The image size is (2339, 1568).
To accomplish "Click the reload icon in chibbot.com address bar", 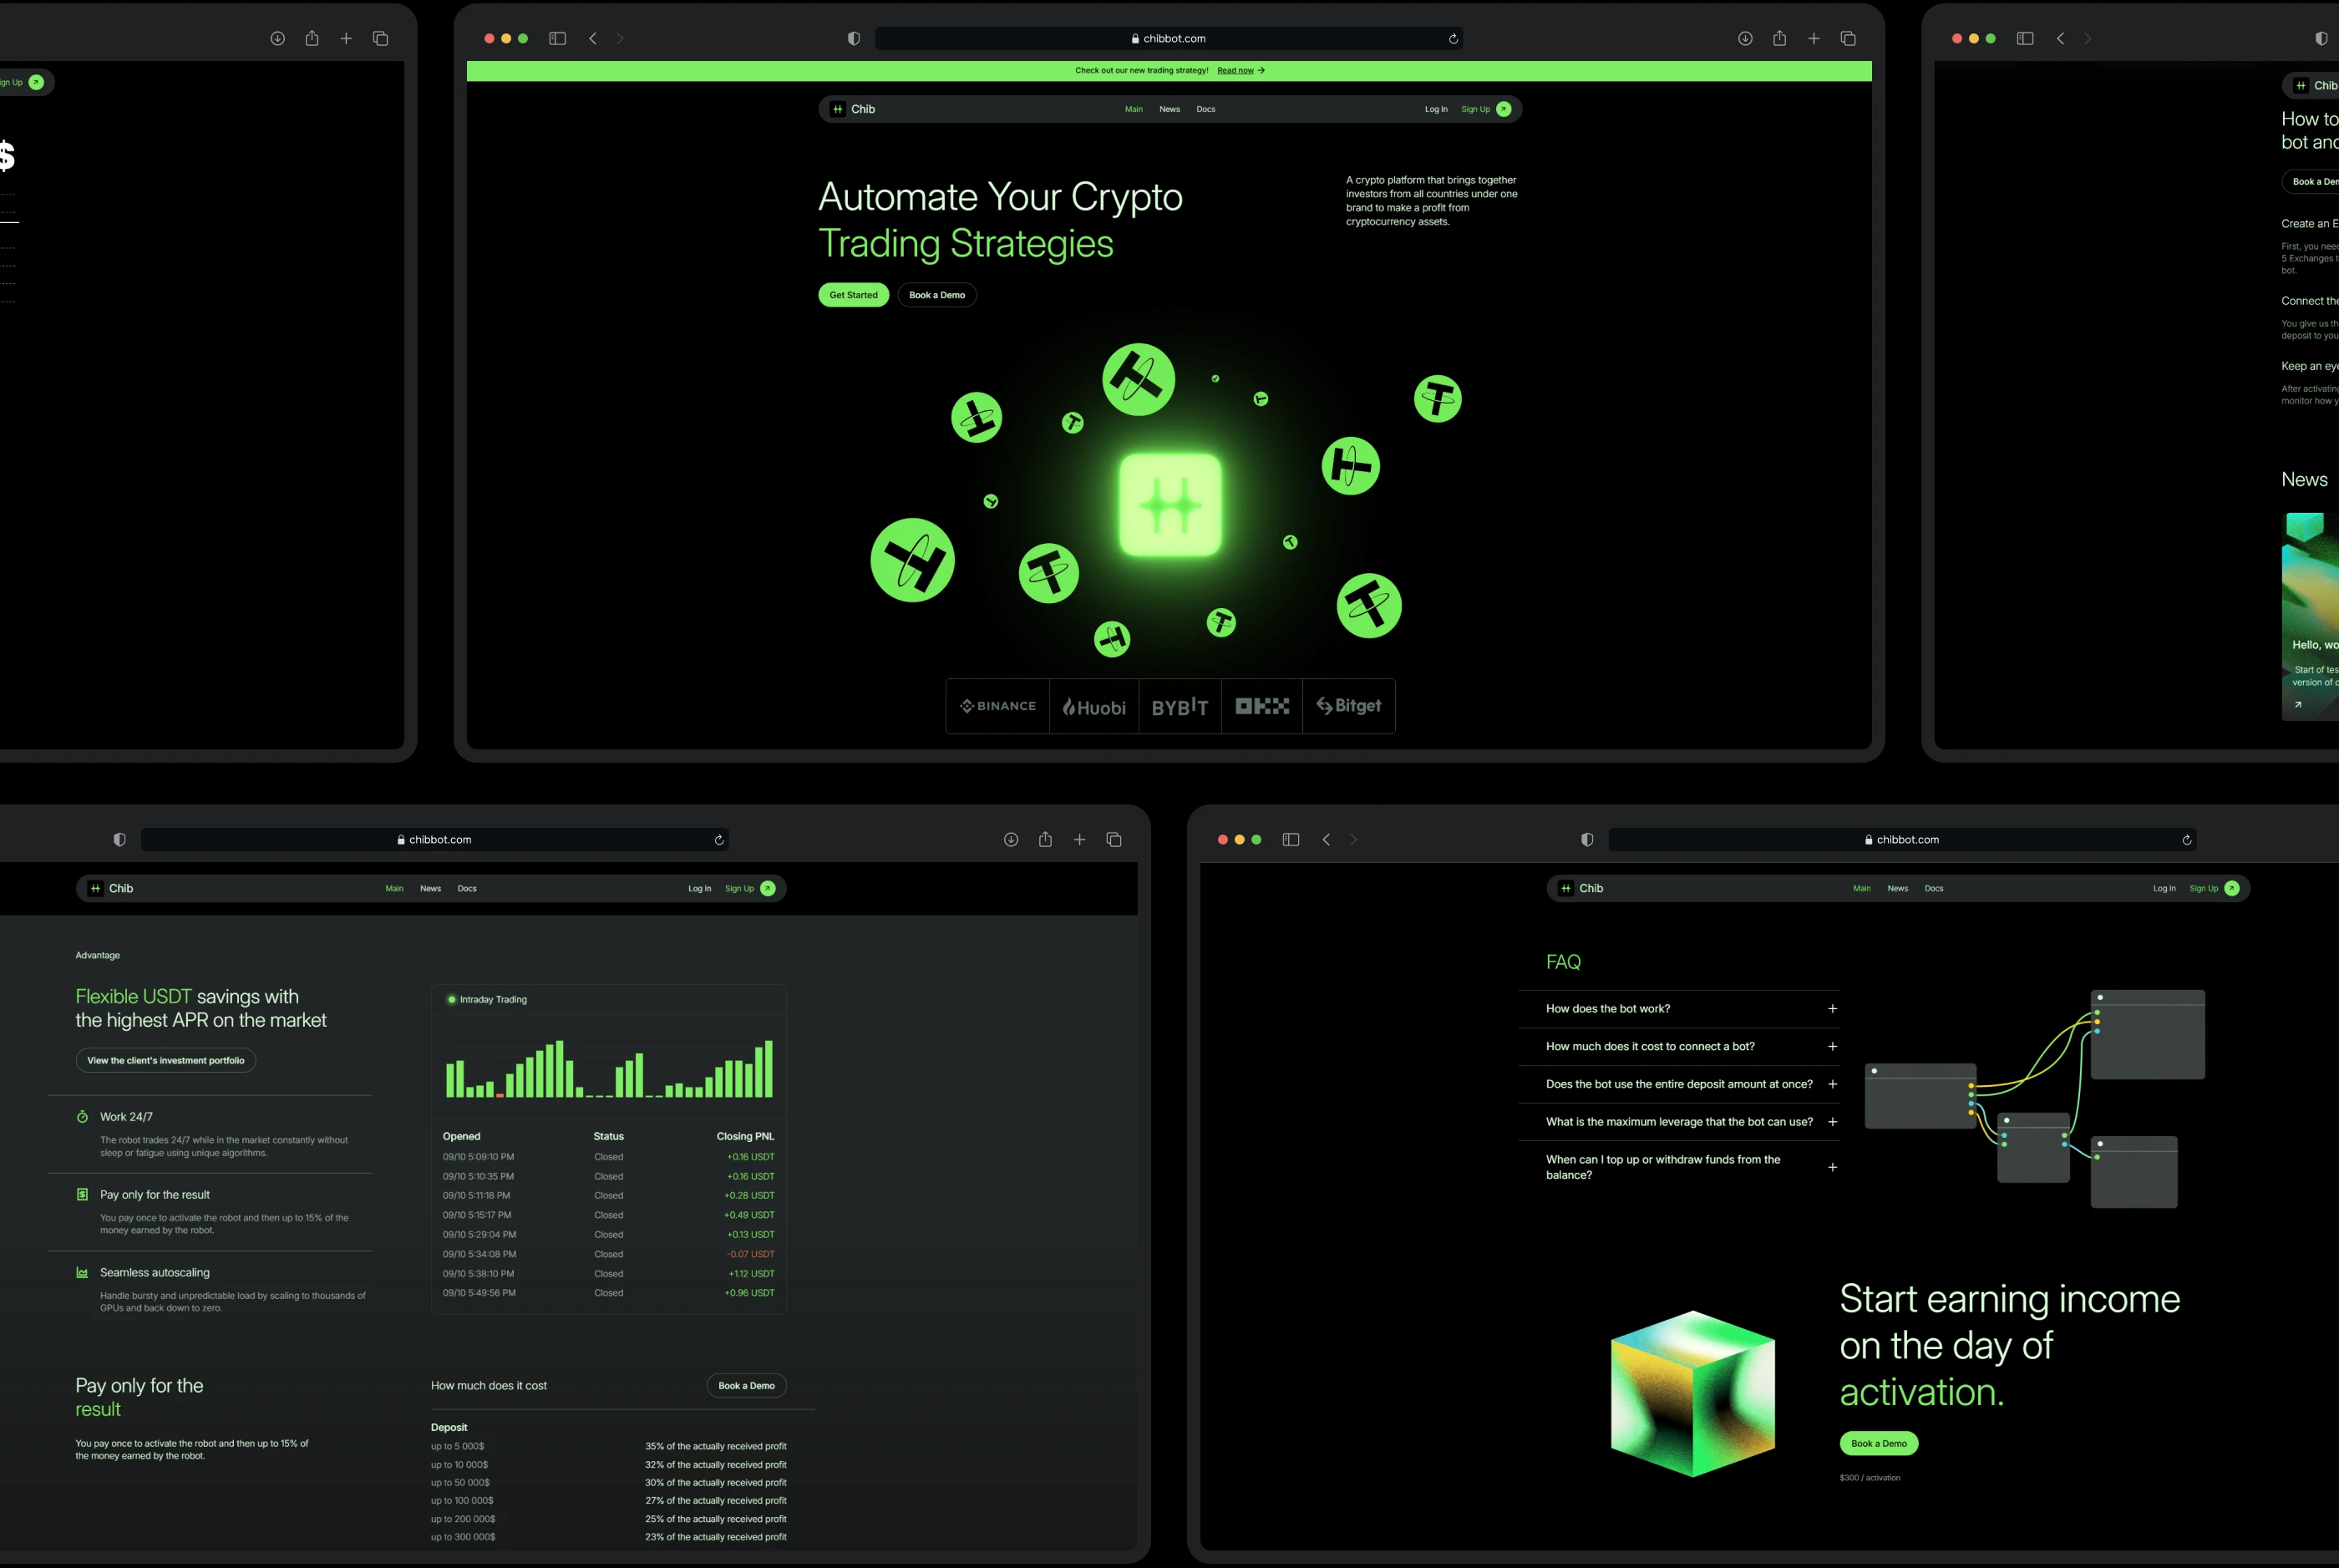I will (1453, 39).
